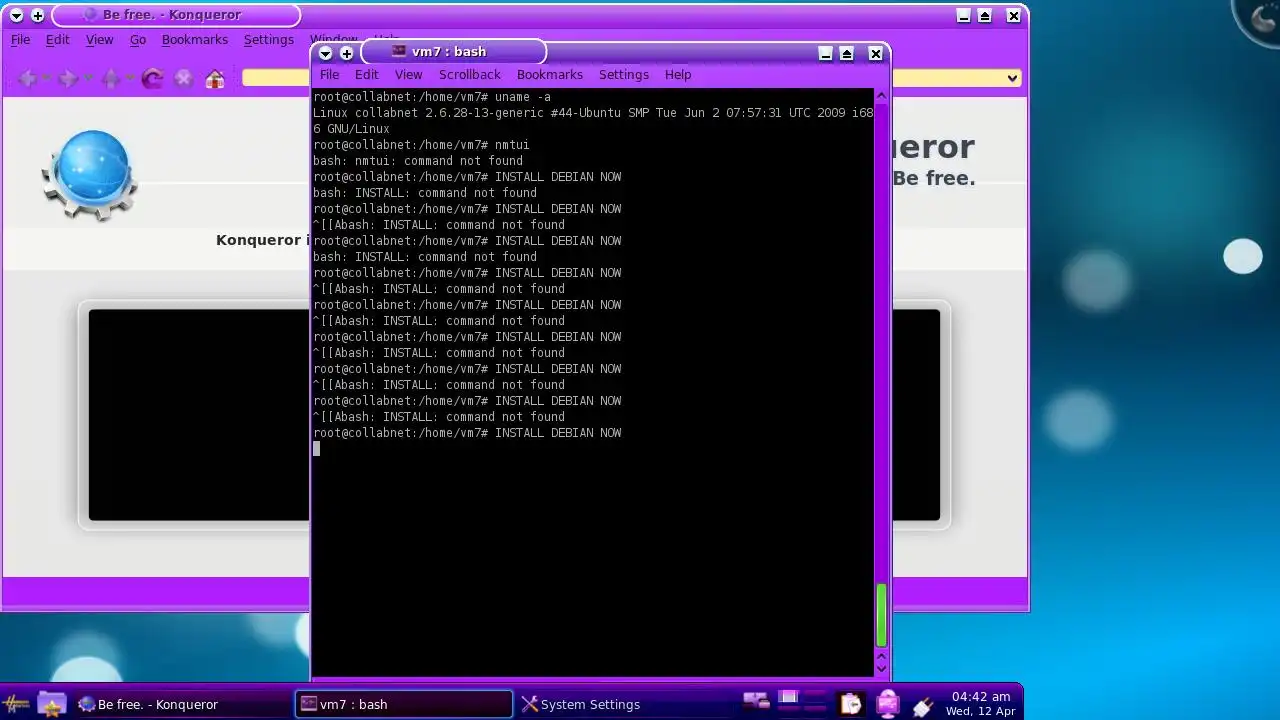Image resolution: width=1280 pixels, height=720 pixels.
Task: Click the 'vm7 : bash' title bar
Action: click(x=453, y=51)
